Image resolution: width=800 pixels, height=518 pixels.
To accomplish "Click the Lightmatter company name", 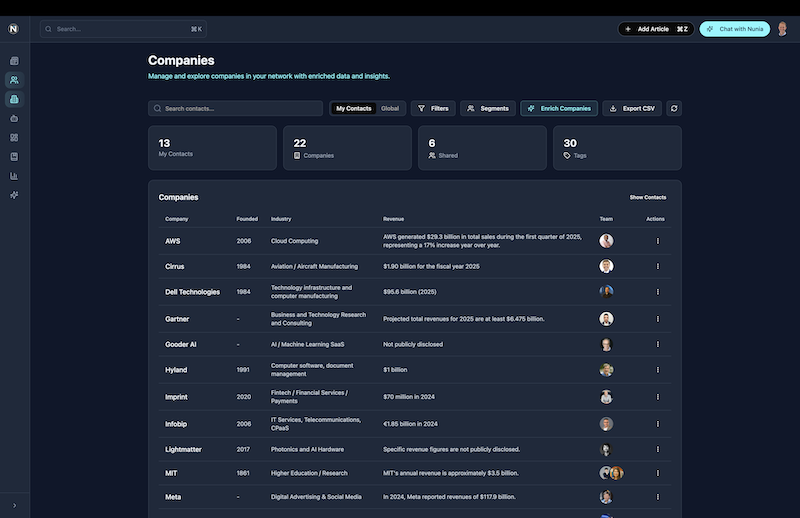I will click(x=183, y=450).
